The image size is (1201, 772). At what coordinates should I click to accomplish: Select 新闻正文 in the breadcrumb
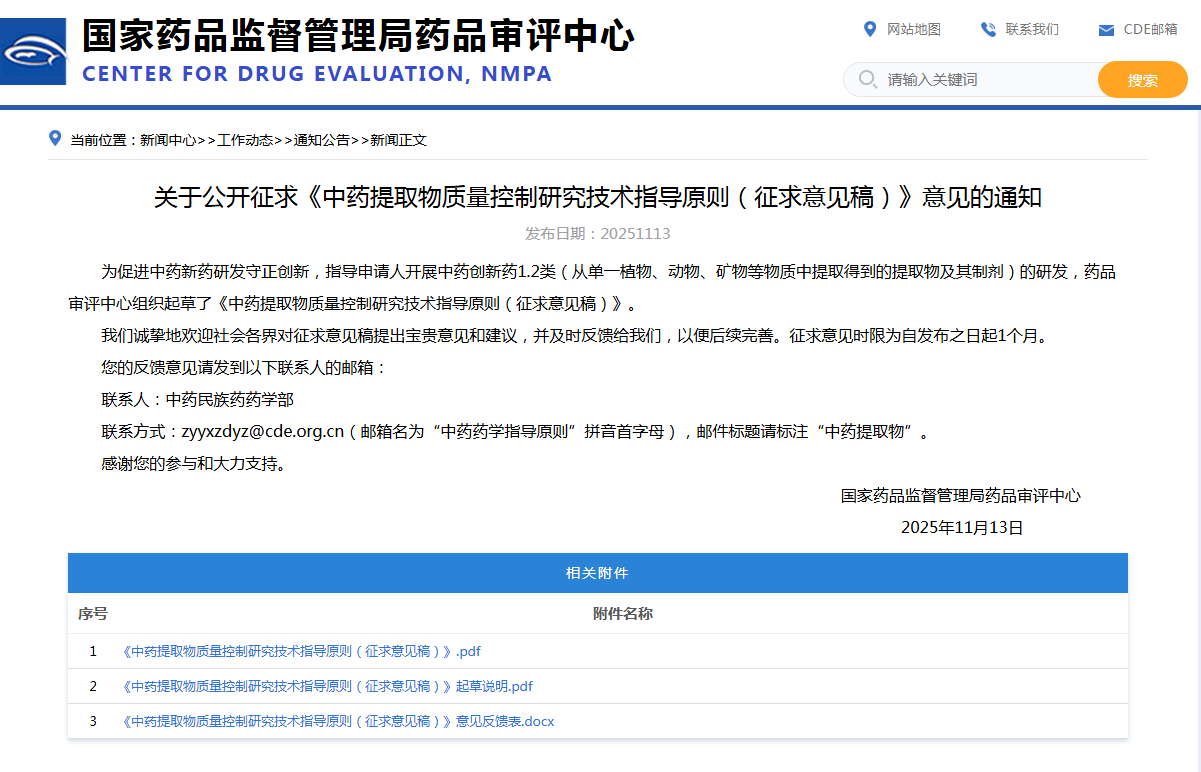point(398,140)
